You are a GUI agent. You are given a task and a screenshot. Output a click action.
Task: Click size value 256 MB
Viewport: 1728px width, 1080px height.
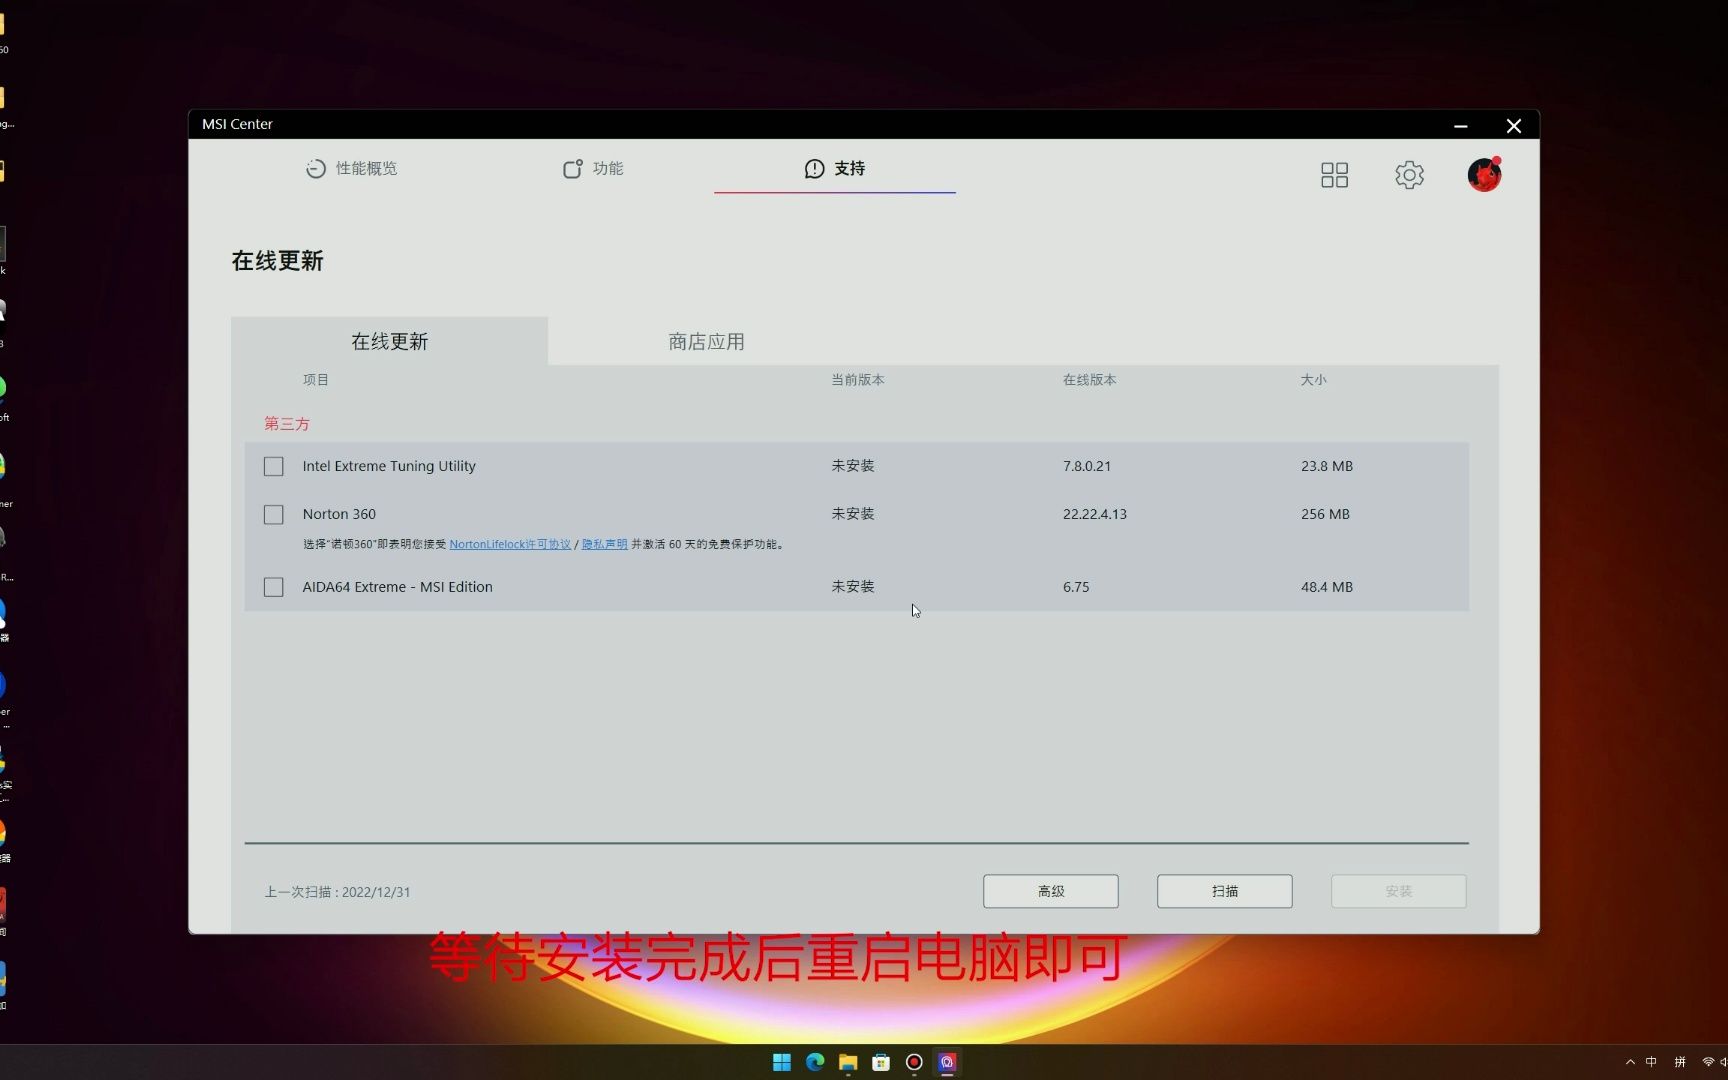point(1324,514)
